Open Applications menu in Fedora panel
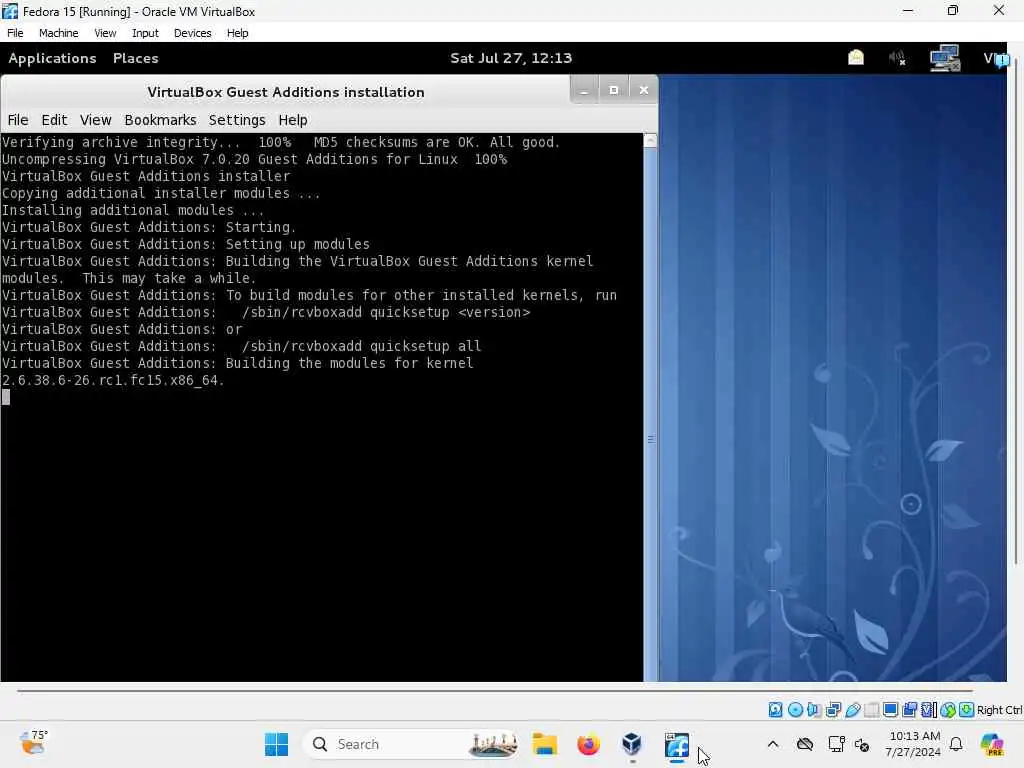Screen dimensions: 1024x768 coord(52,58)
